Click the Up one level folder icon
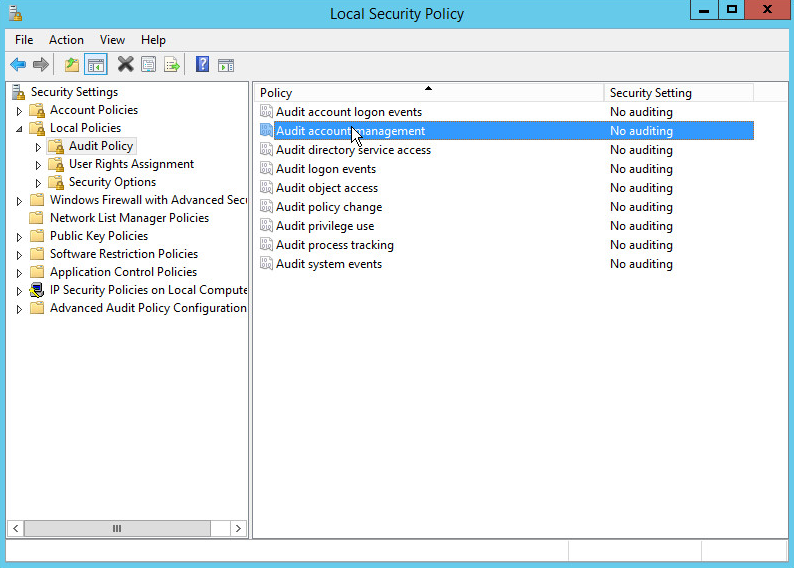The height and width of the screenshot is (568, 794). click(71, 65)
